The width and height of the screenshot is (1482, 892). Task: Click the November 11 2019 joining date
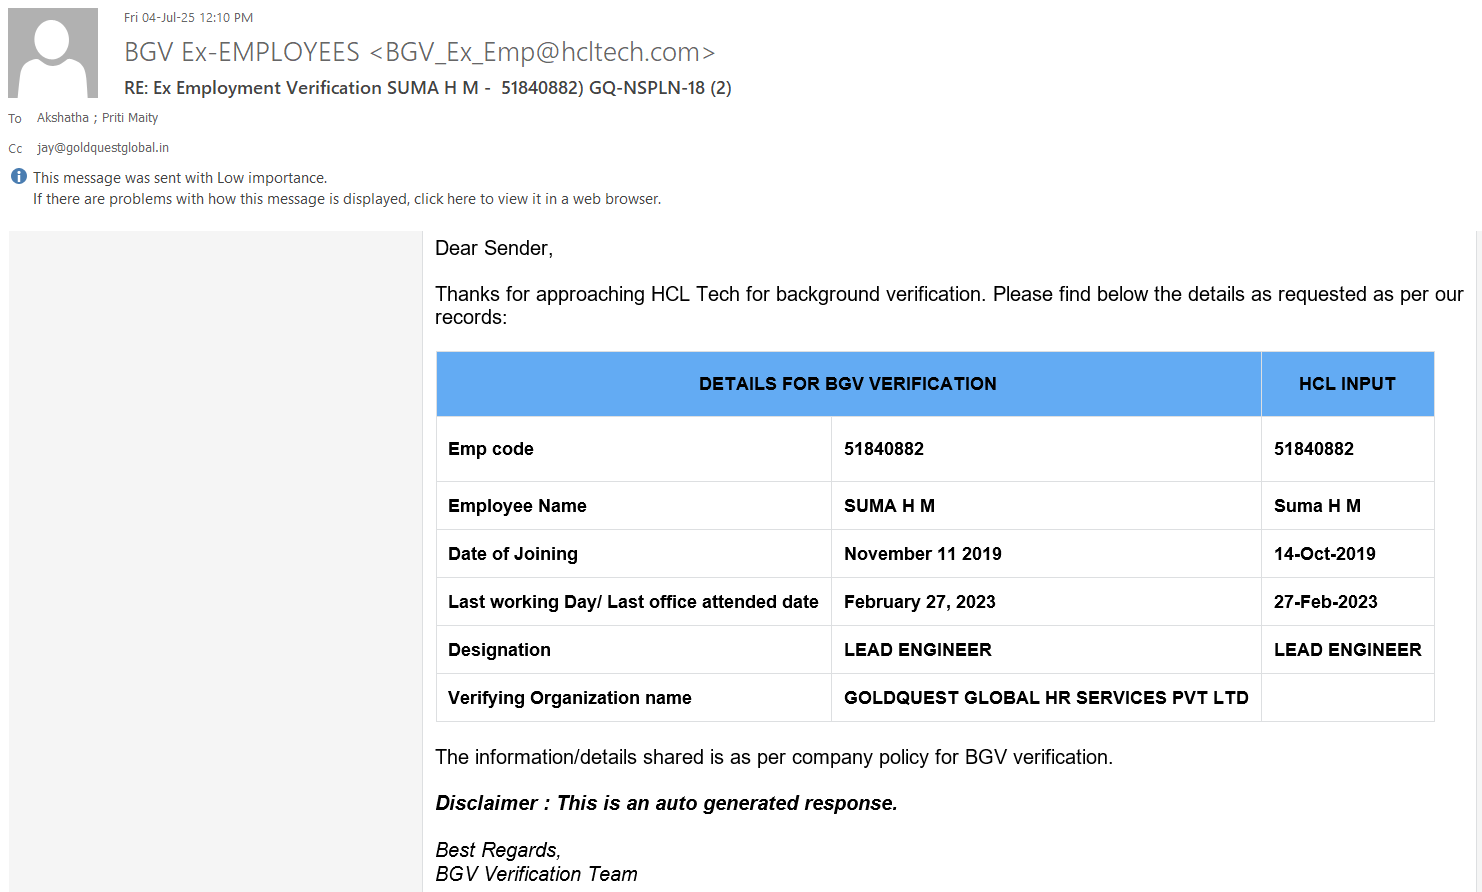[922, 554]
